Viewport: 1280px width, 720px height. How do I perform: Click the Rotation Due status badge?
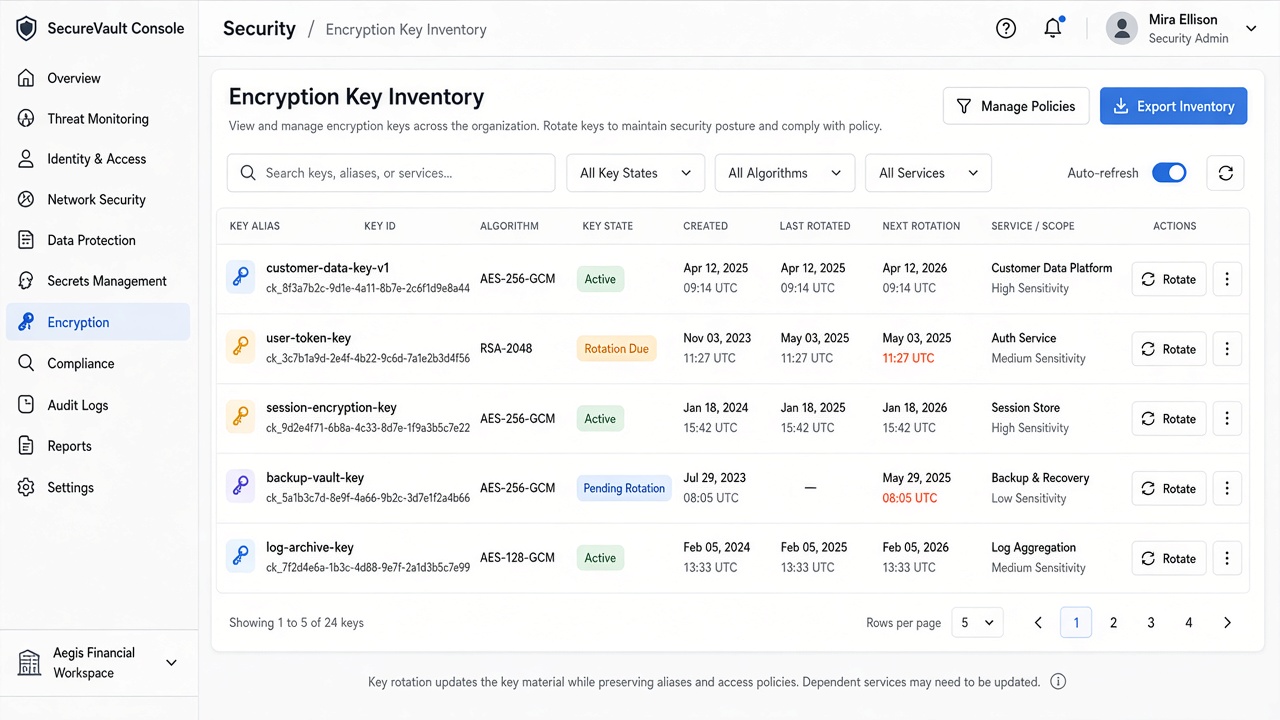coord(616,349)
